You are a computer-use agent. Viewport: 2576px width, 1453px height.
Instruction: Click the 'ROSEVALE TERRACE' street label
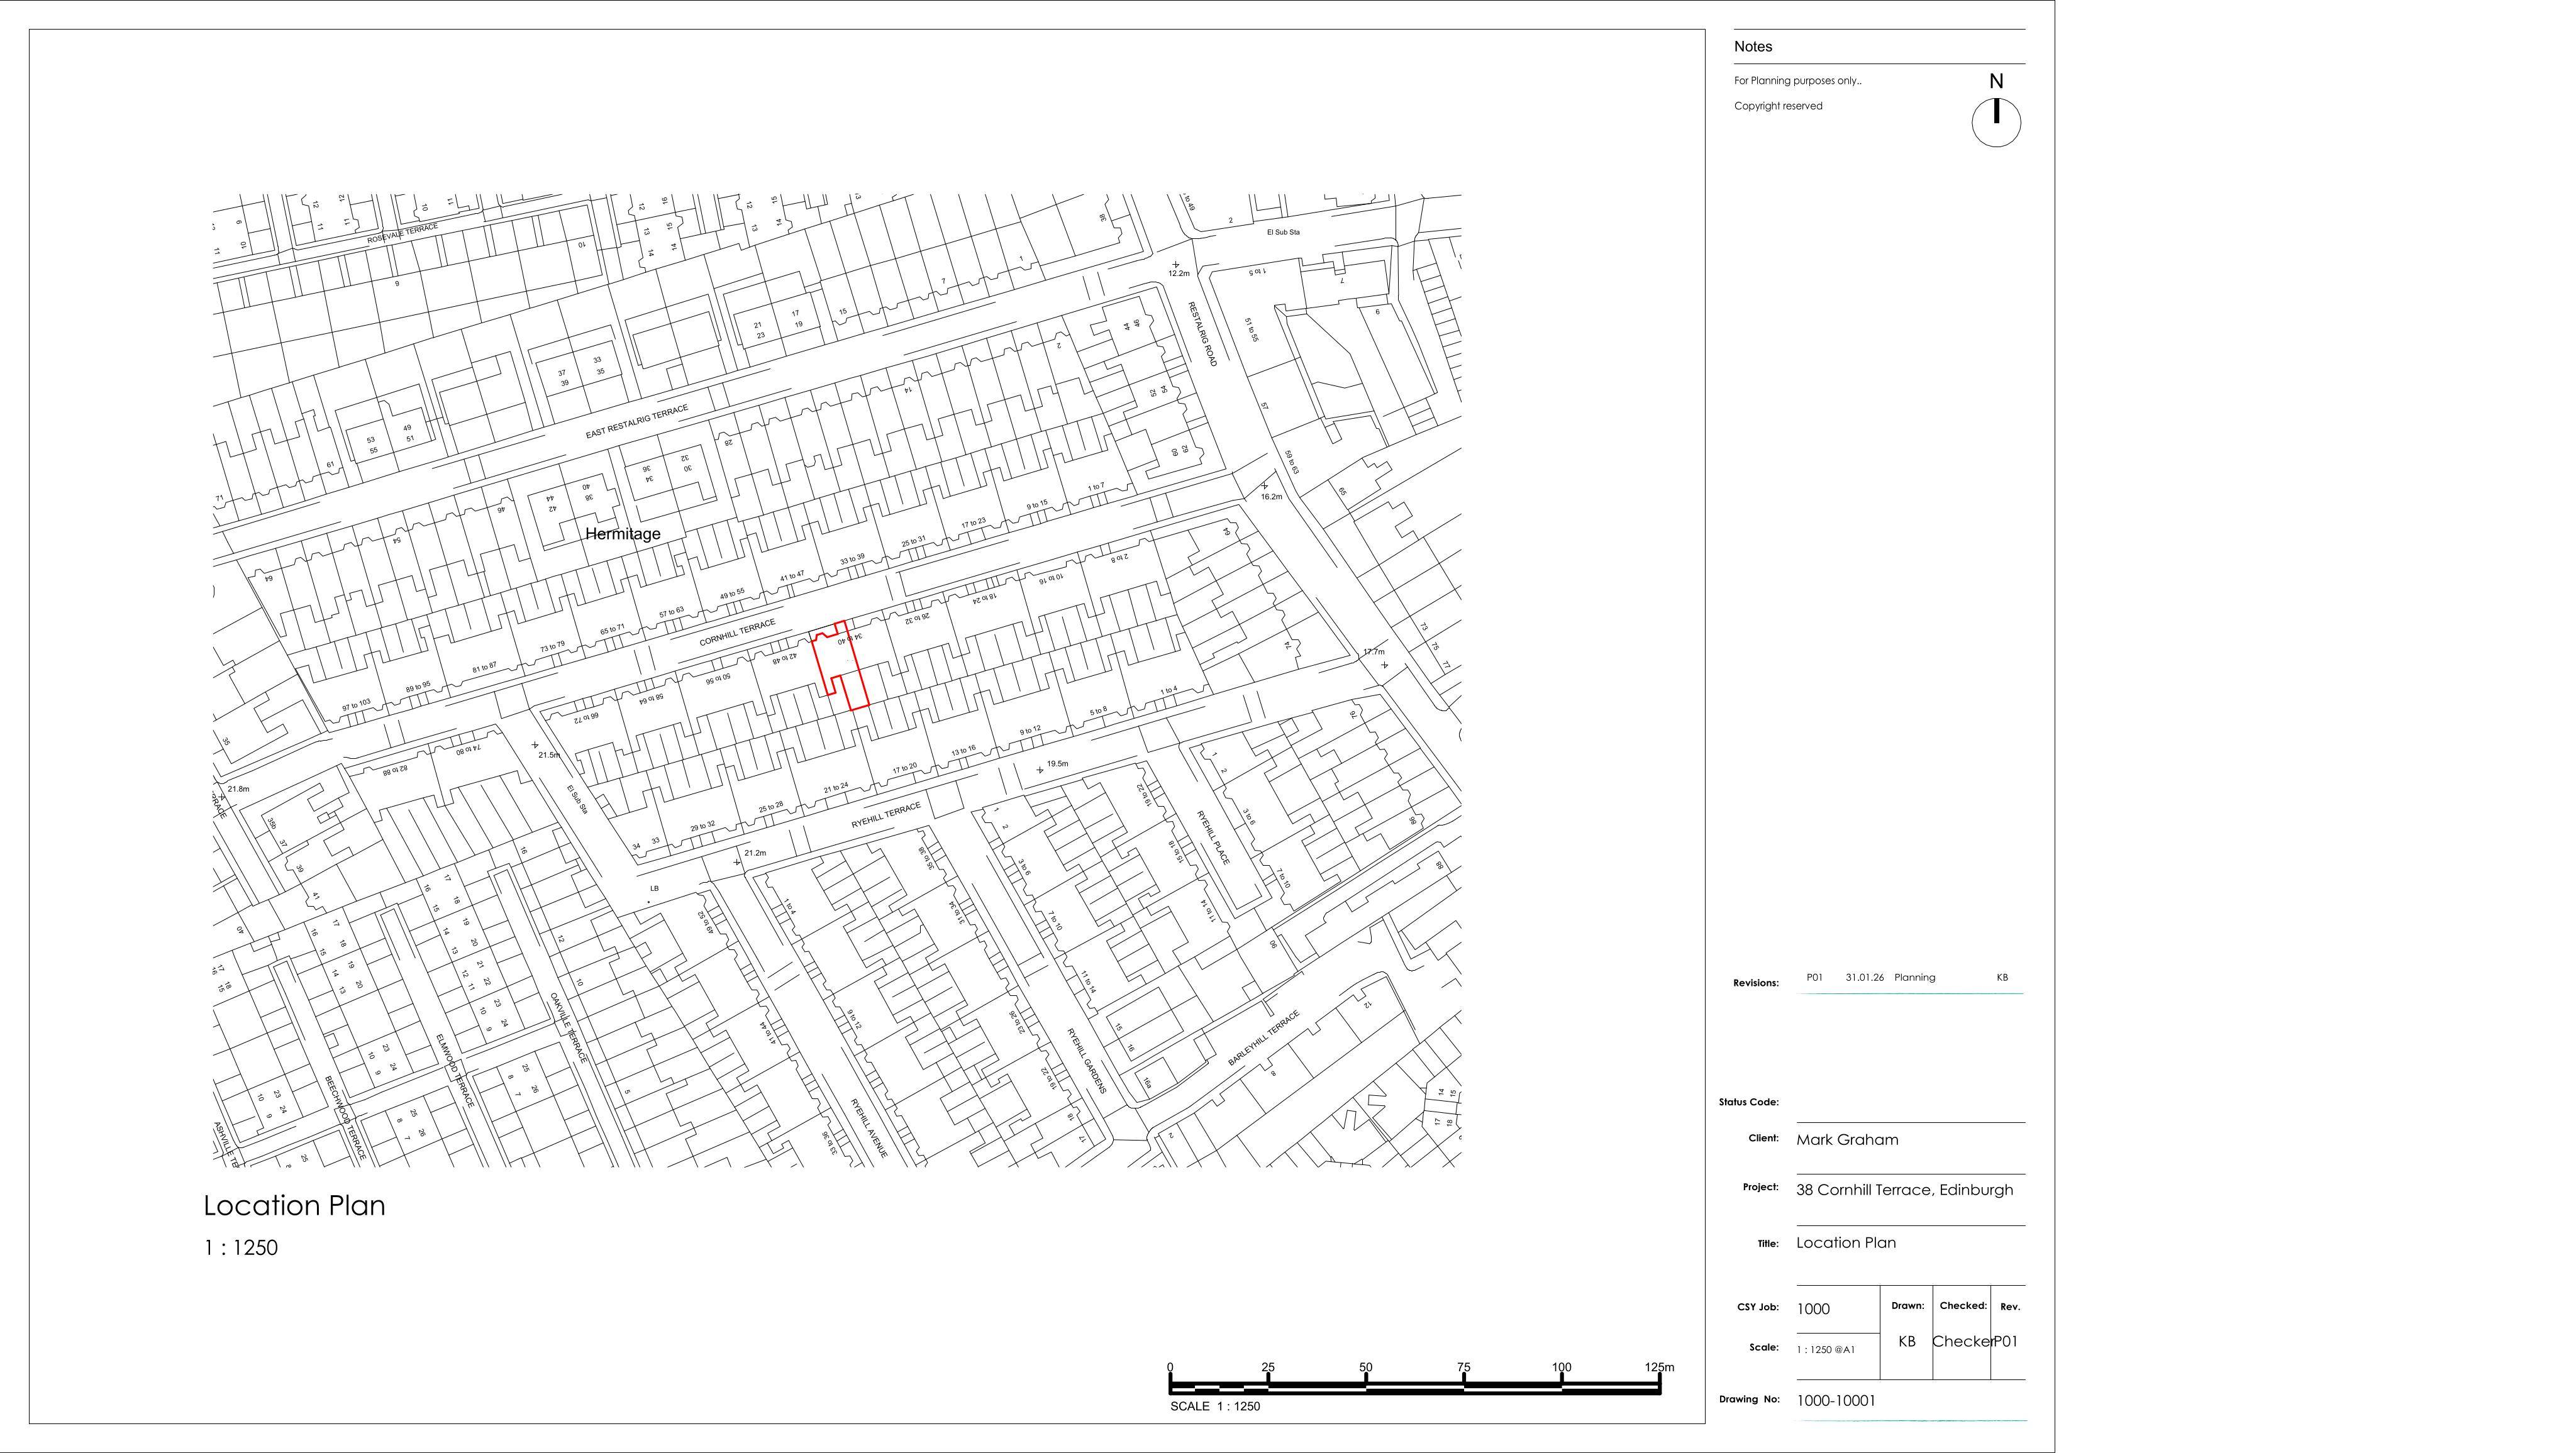[402, 234]
